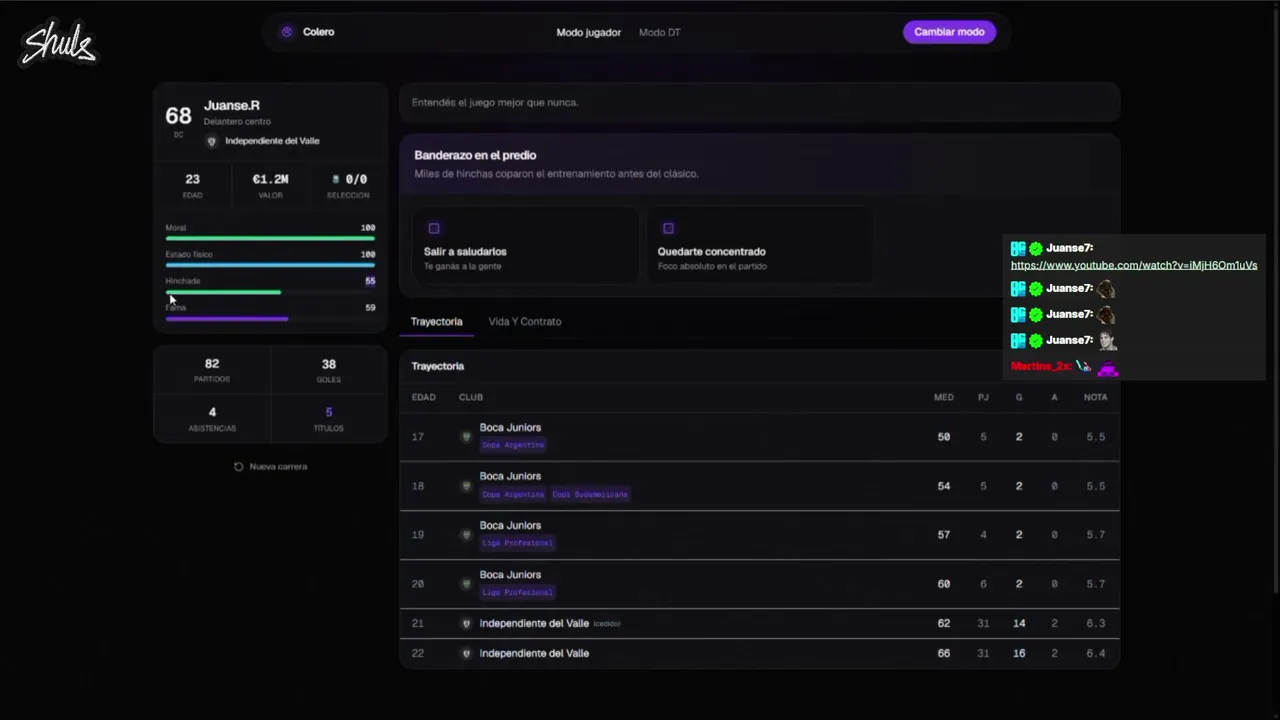This screenshot has width=1280, height=720.
Task: Switch to Modo jugador
Action: (589, 32)
